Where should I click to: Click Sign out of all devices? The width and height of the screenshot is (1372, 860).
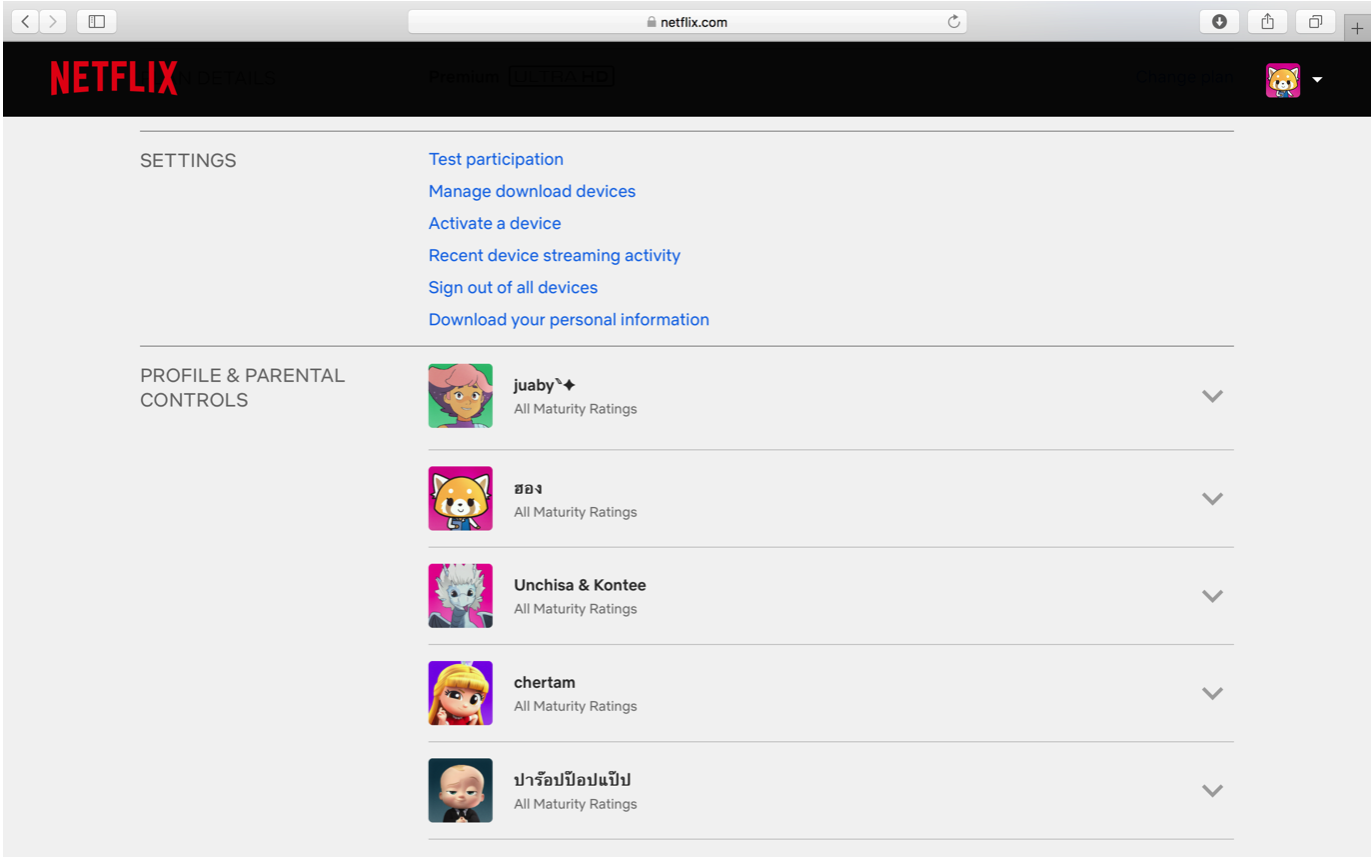(513, 287)
